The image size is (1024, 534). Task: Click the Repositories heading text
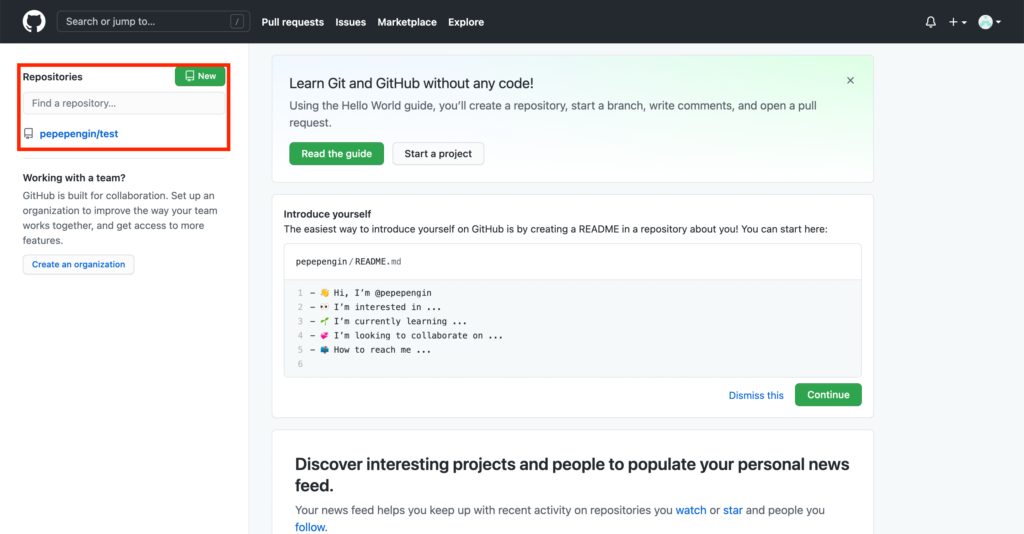point(52,77)
